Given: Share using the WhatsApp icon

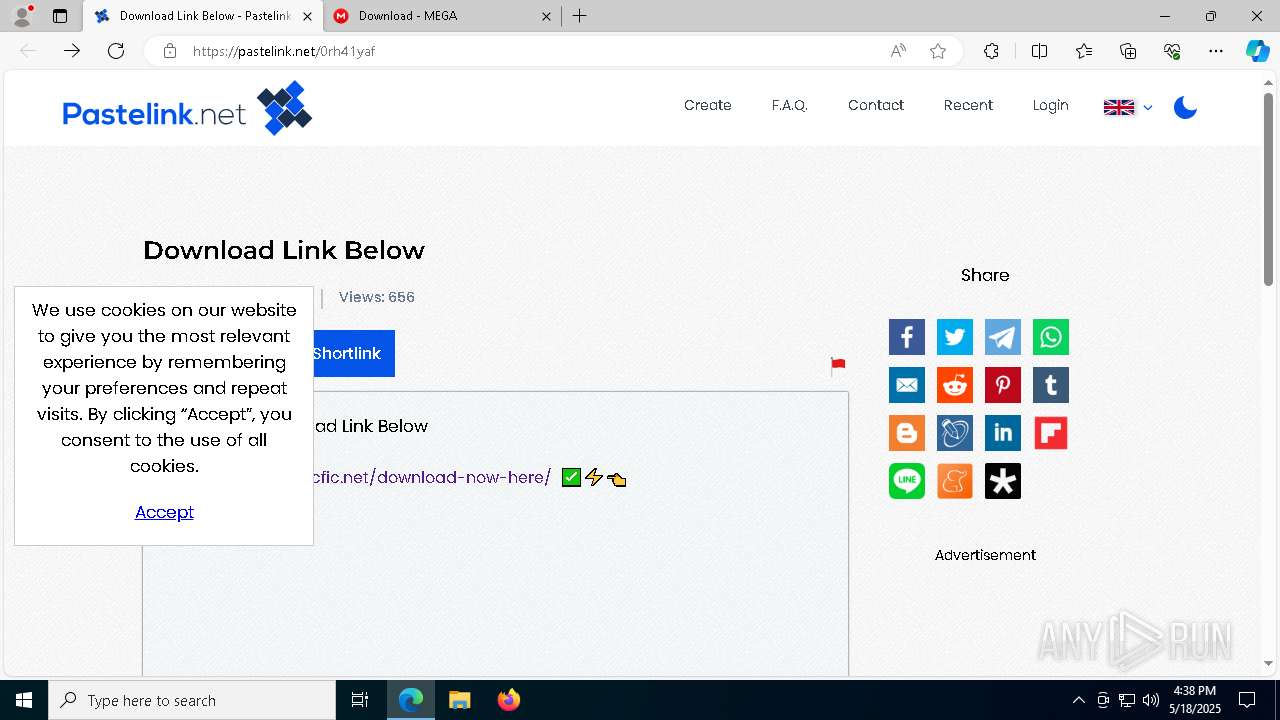Looking at the screenshot, I should click(x=1051, y=337).
